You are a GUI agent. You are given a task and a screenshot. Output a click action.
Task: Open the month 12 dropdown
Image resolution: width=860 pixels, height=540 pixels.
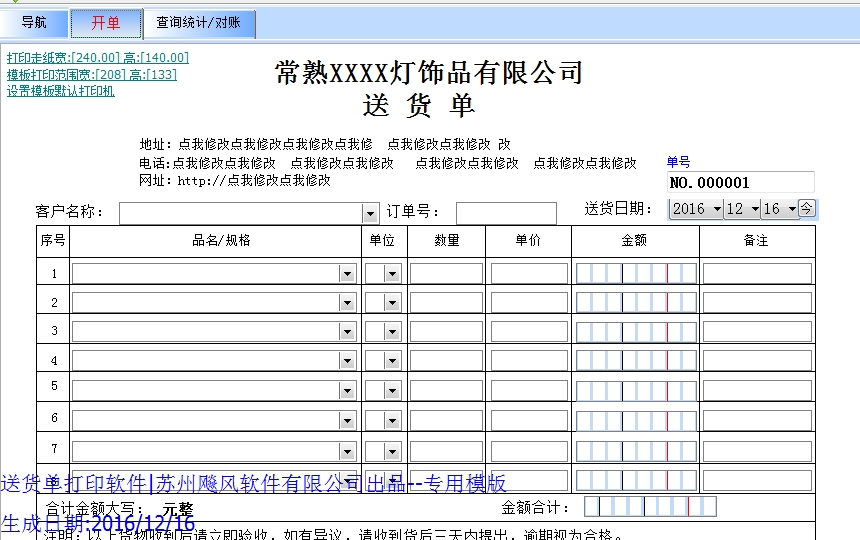click(x=754, y=209)
